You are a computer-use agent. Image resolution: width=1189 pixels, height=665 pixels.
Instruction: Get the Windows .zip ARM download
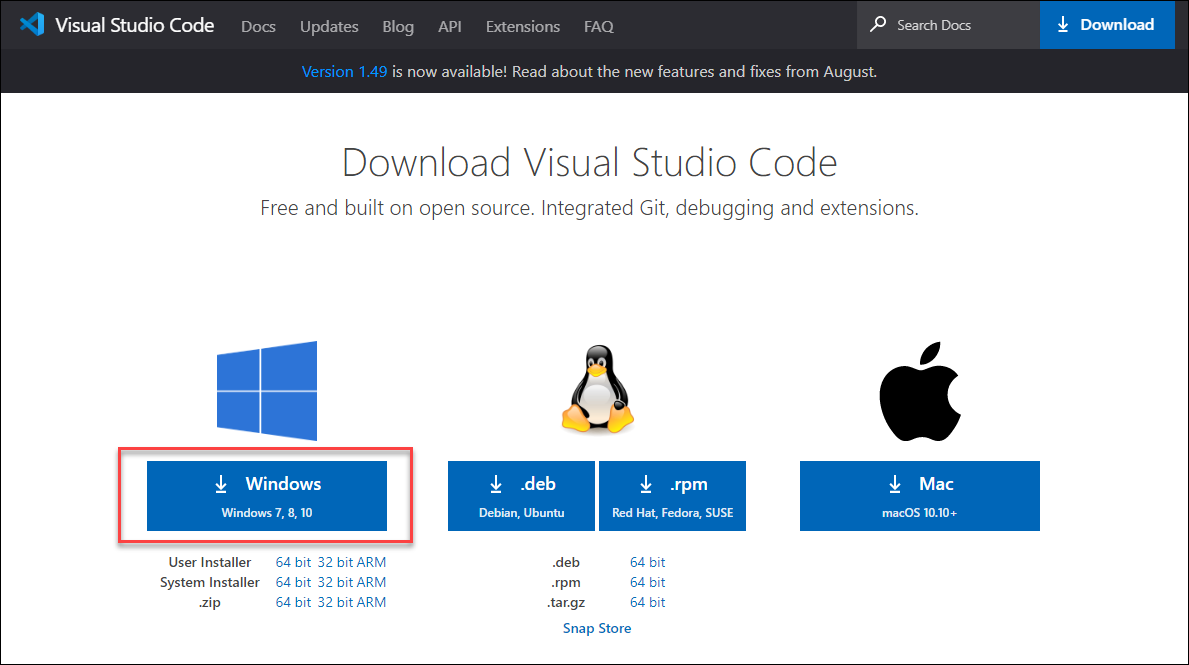[x=372, y=602]
